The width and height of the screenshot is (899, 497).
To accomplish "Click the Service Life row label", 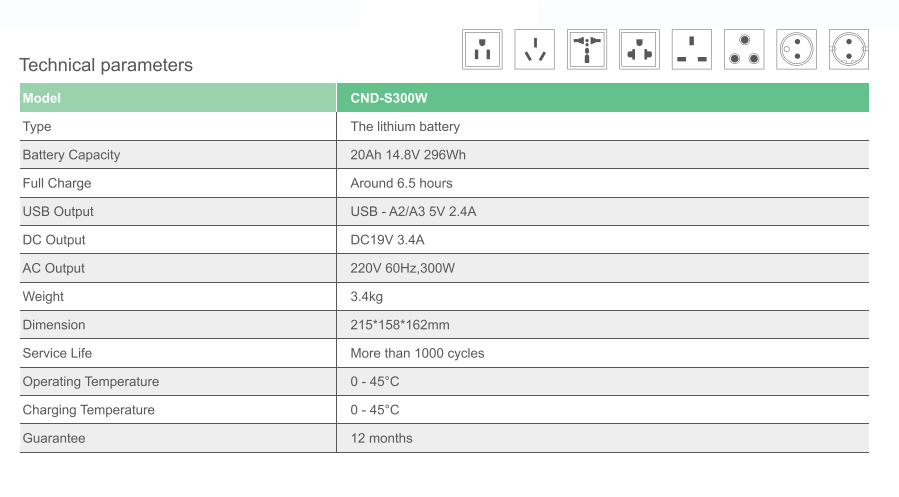I will click(57, 353).
